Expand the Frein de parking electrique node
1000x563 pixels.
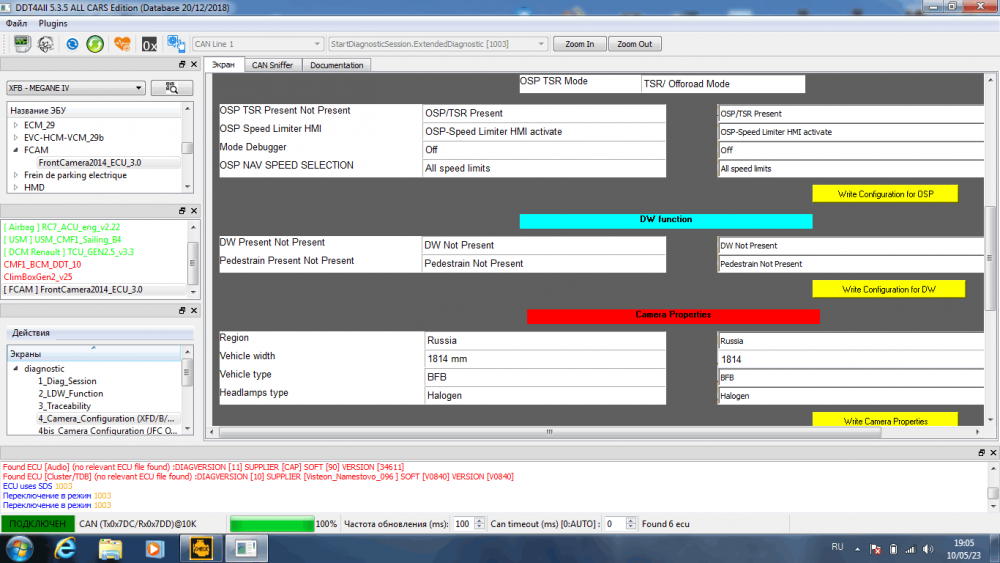tap(16, 175)
